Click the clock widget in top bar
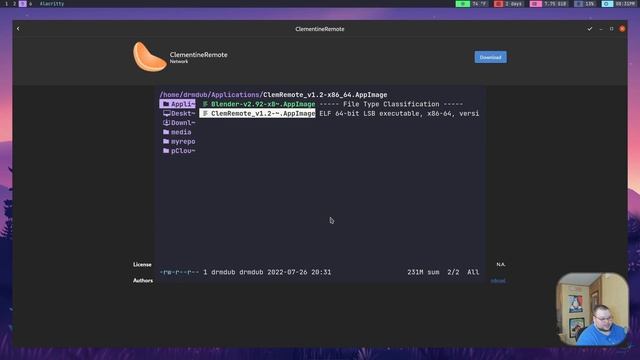This screenshot has width=640, height=360. [619, 4]
